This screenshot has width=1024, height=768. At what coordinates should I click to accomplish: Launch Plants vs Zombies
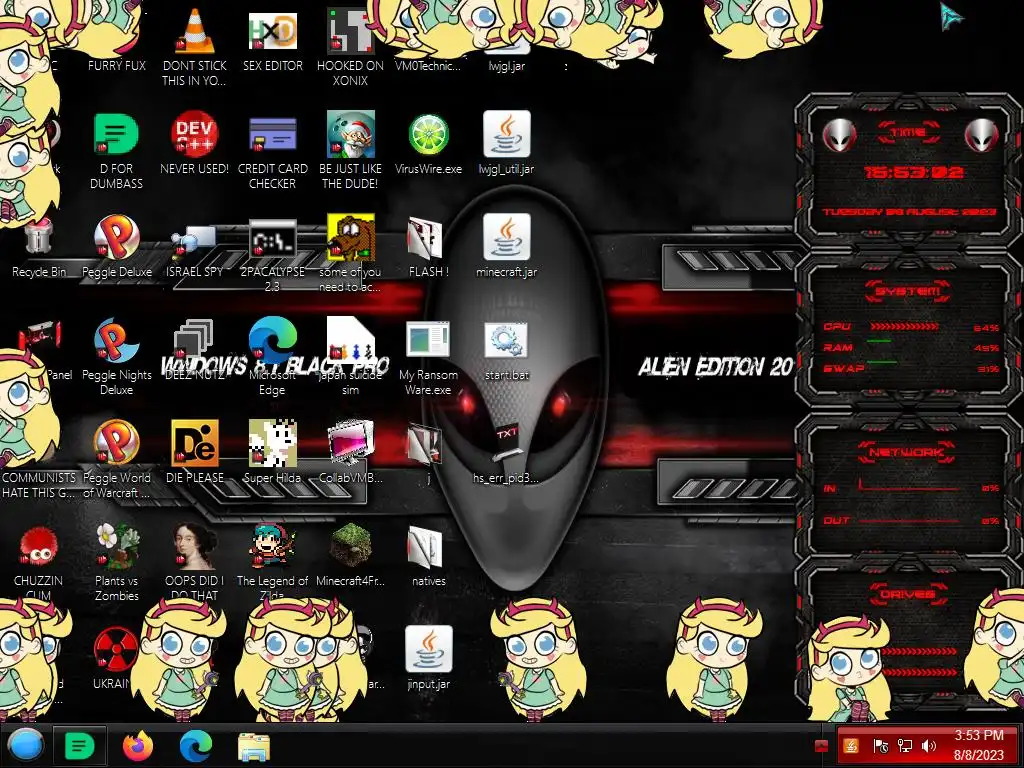tap(116, 547)
